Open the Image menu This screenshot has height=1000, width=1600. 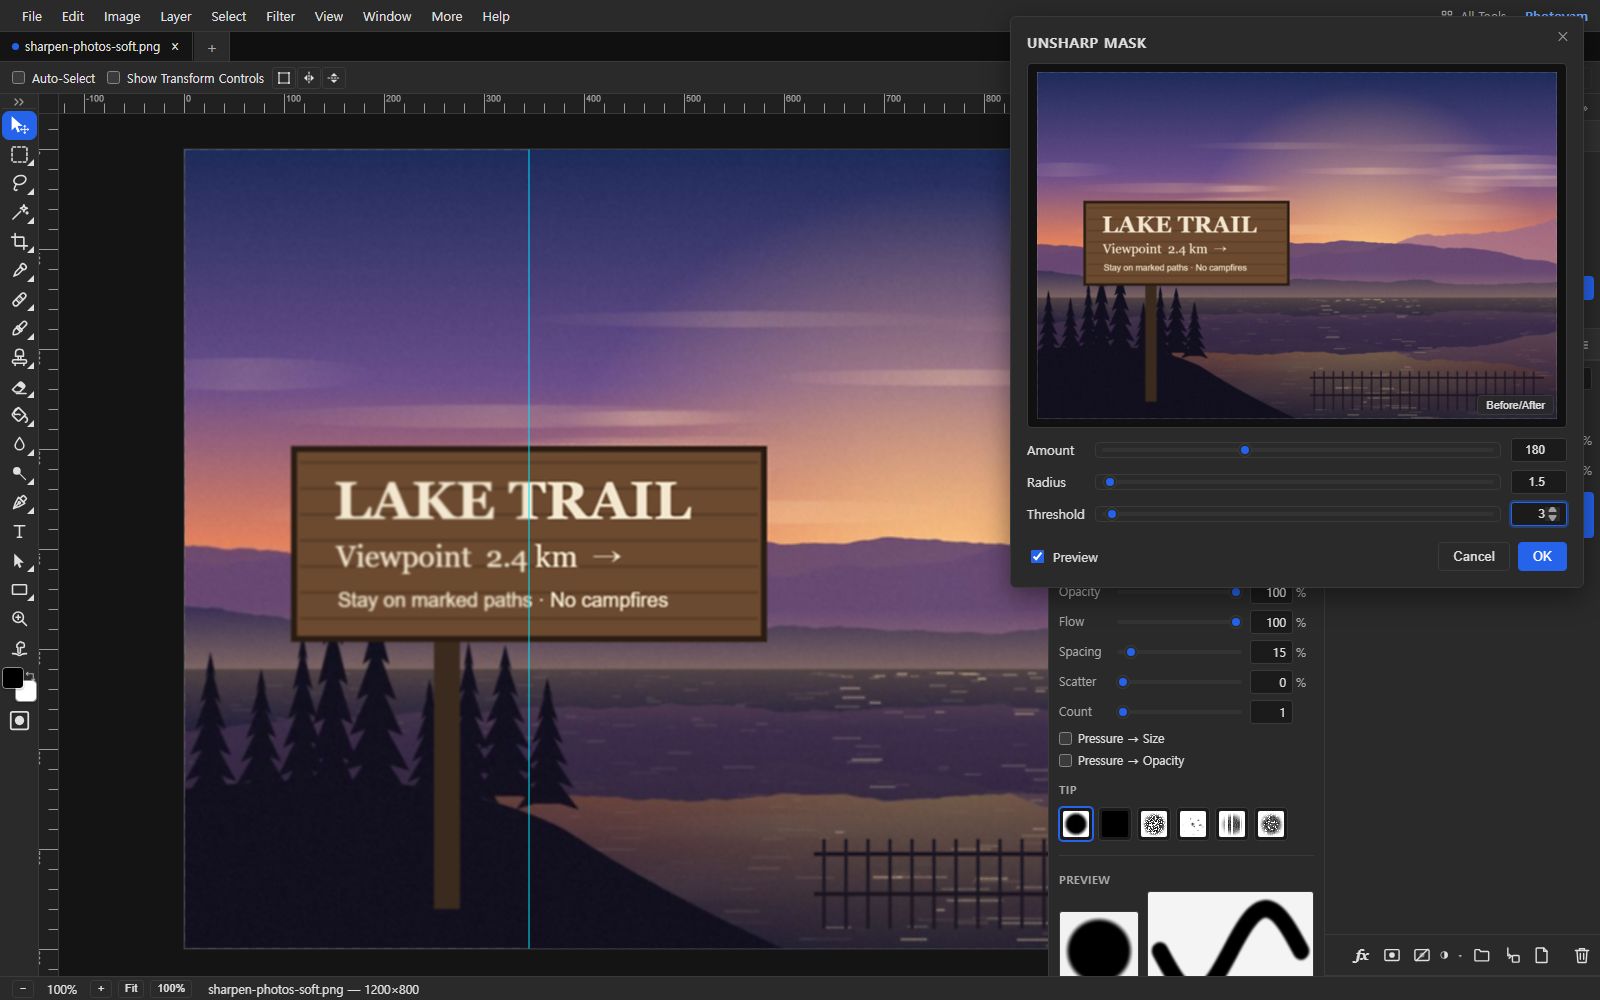point(122,16)
